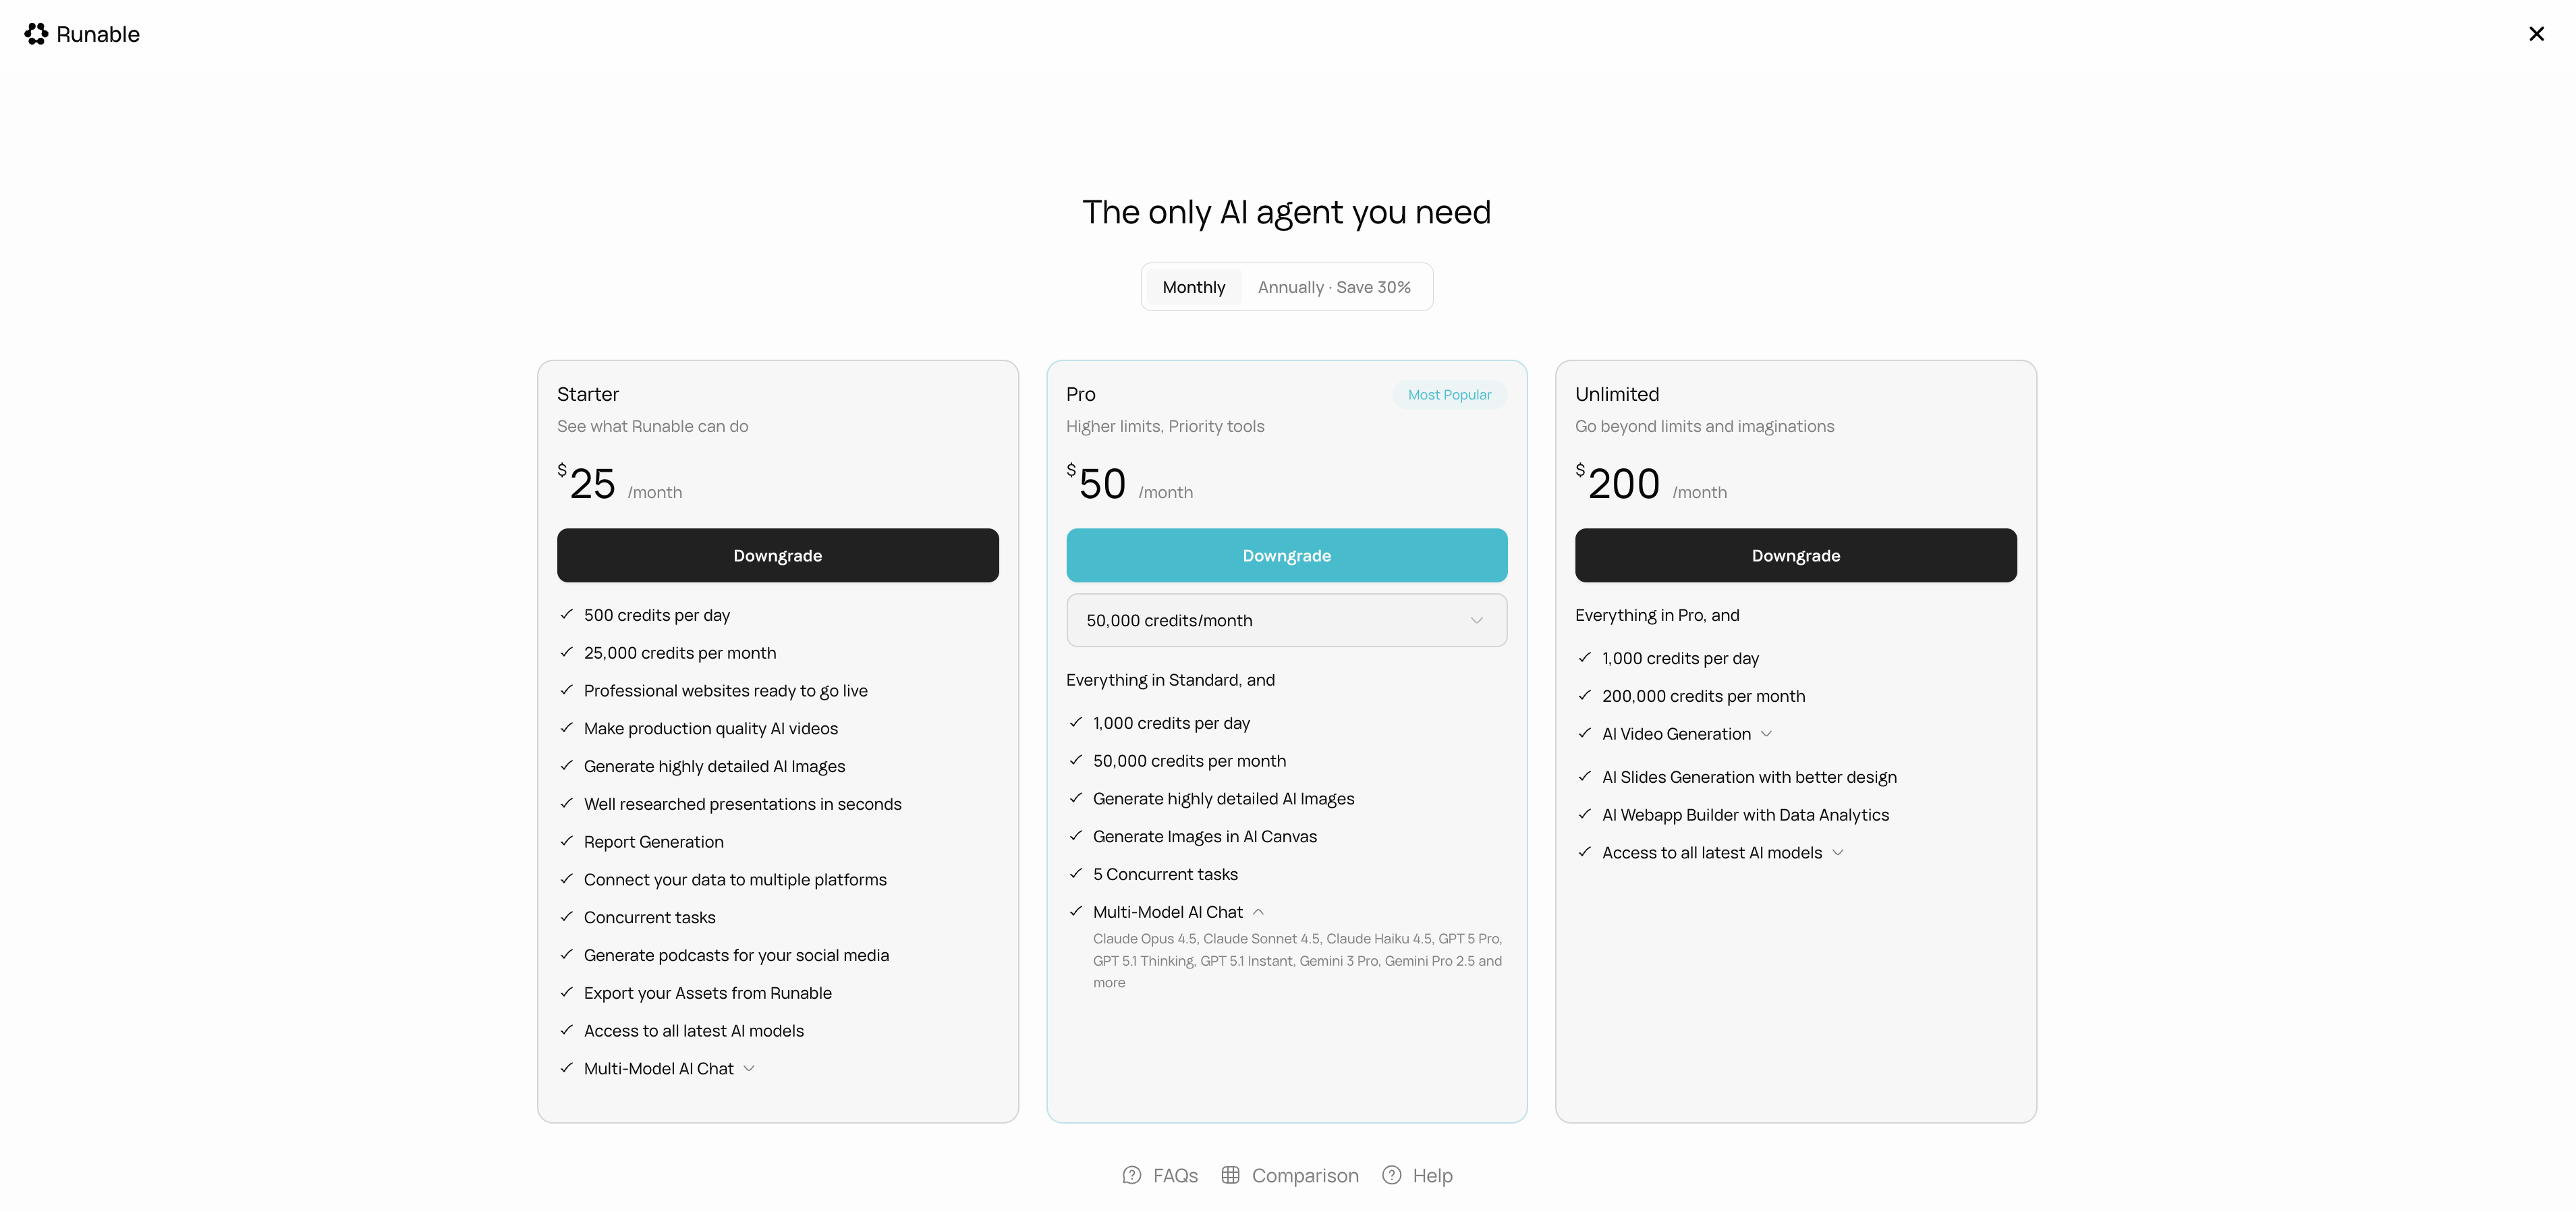2576x1212 pixels.
Task: Collapse Multi-Model AI Chat under Pro plan
Action: click(x=1259, y=911)
